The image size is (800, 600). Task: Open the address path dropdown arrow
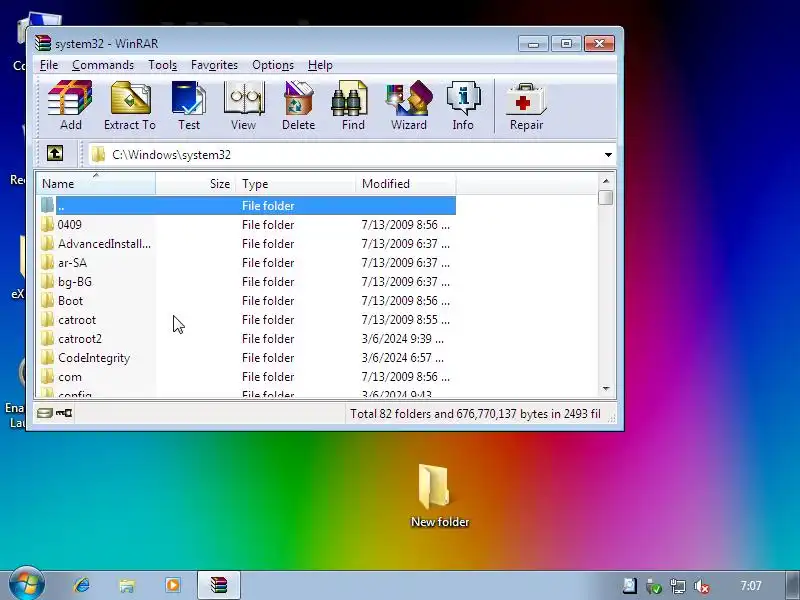[608, 155]
